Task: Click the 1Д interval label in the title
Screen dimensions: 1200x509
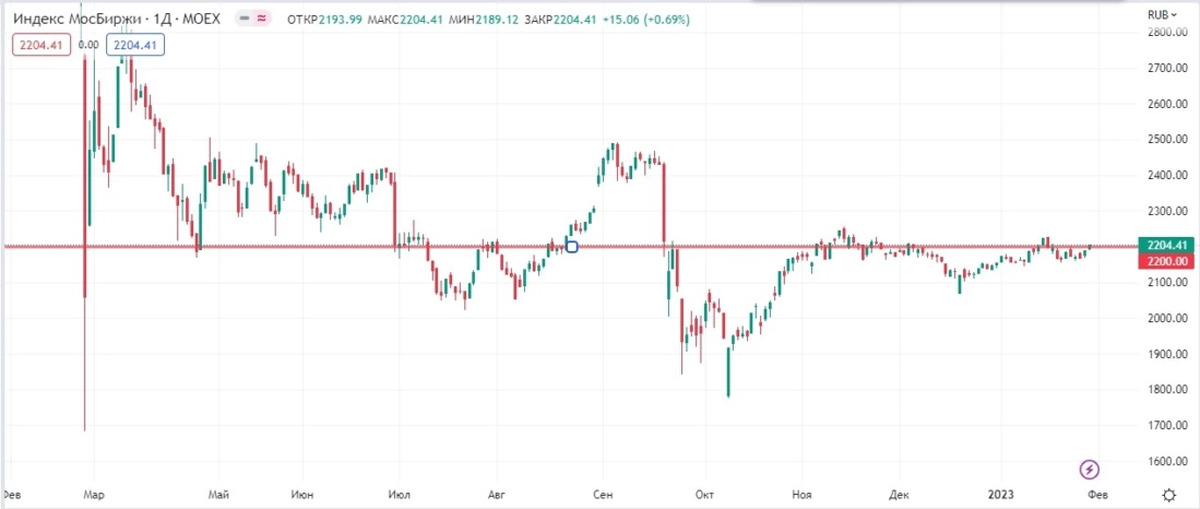Action: point(160,19)
